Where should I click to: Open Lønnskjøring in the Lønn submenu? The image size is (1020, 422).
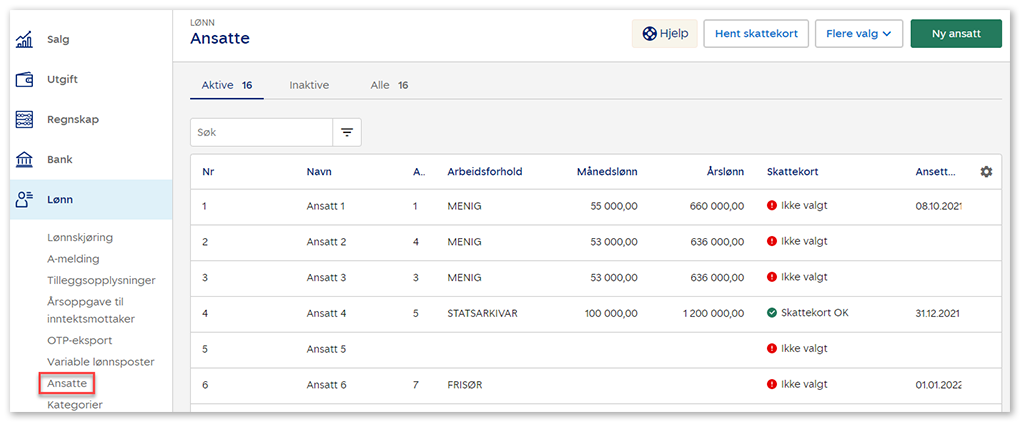click(x=80, y=238)
